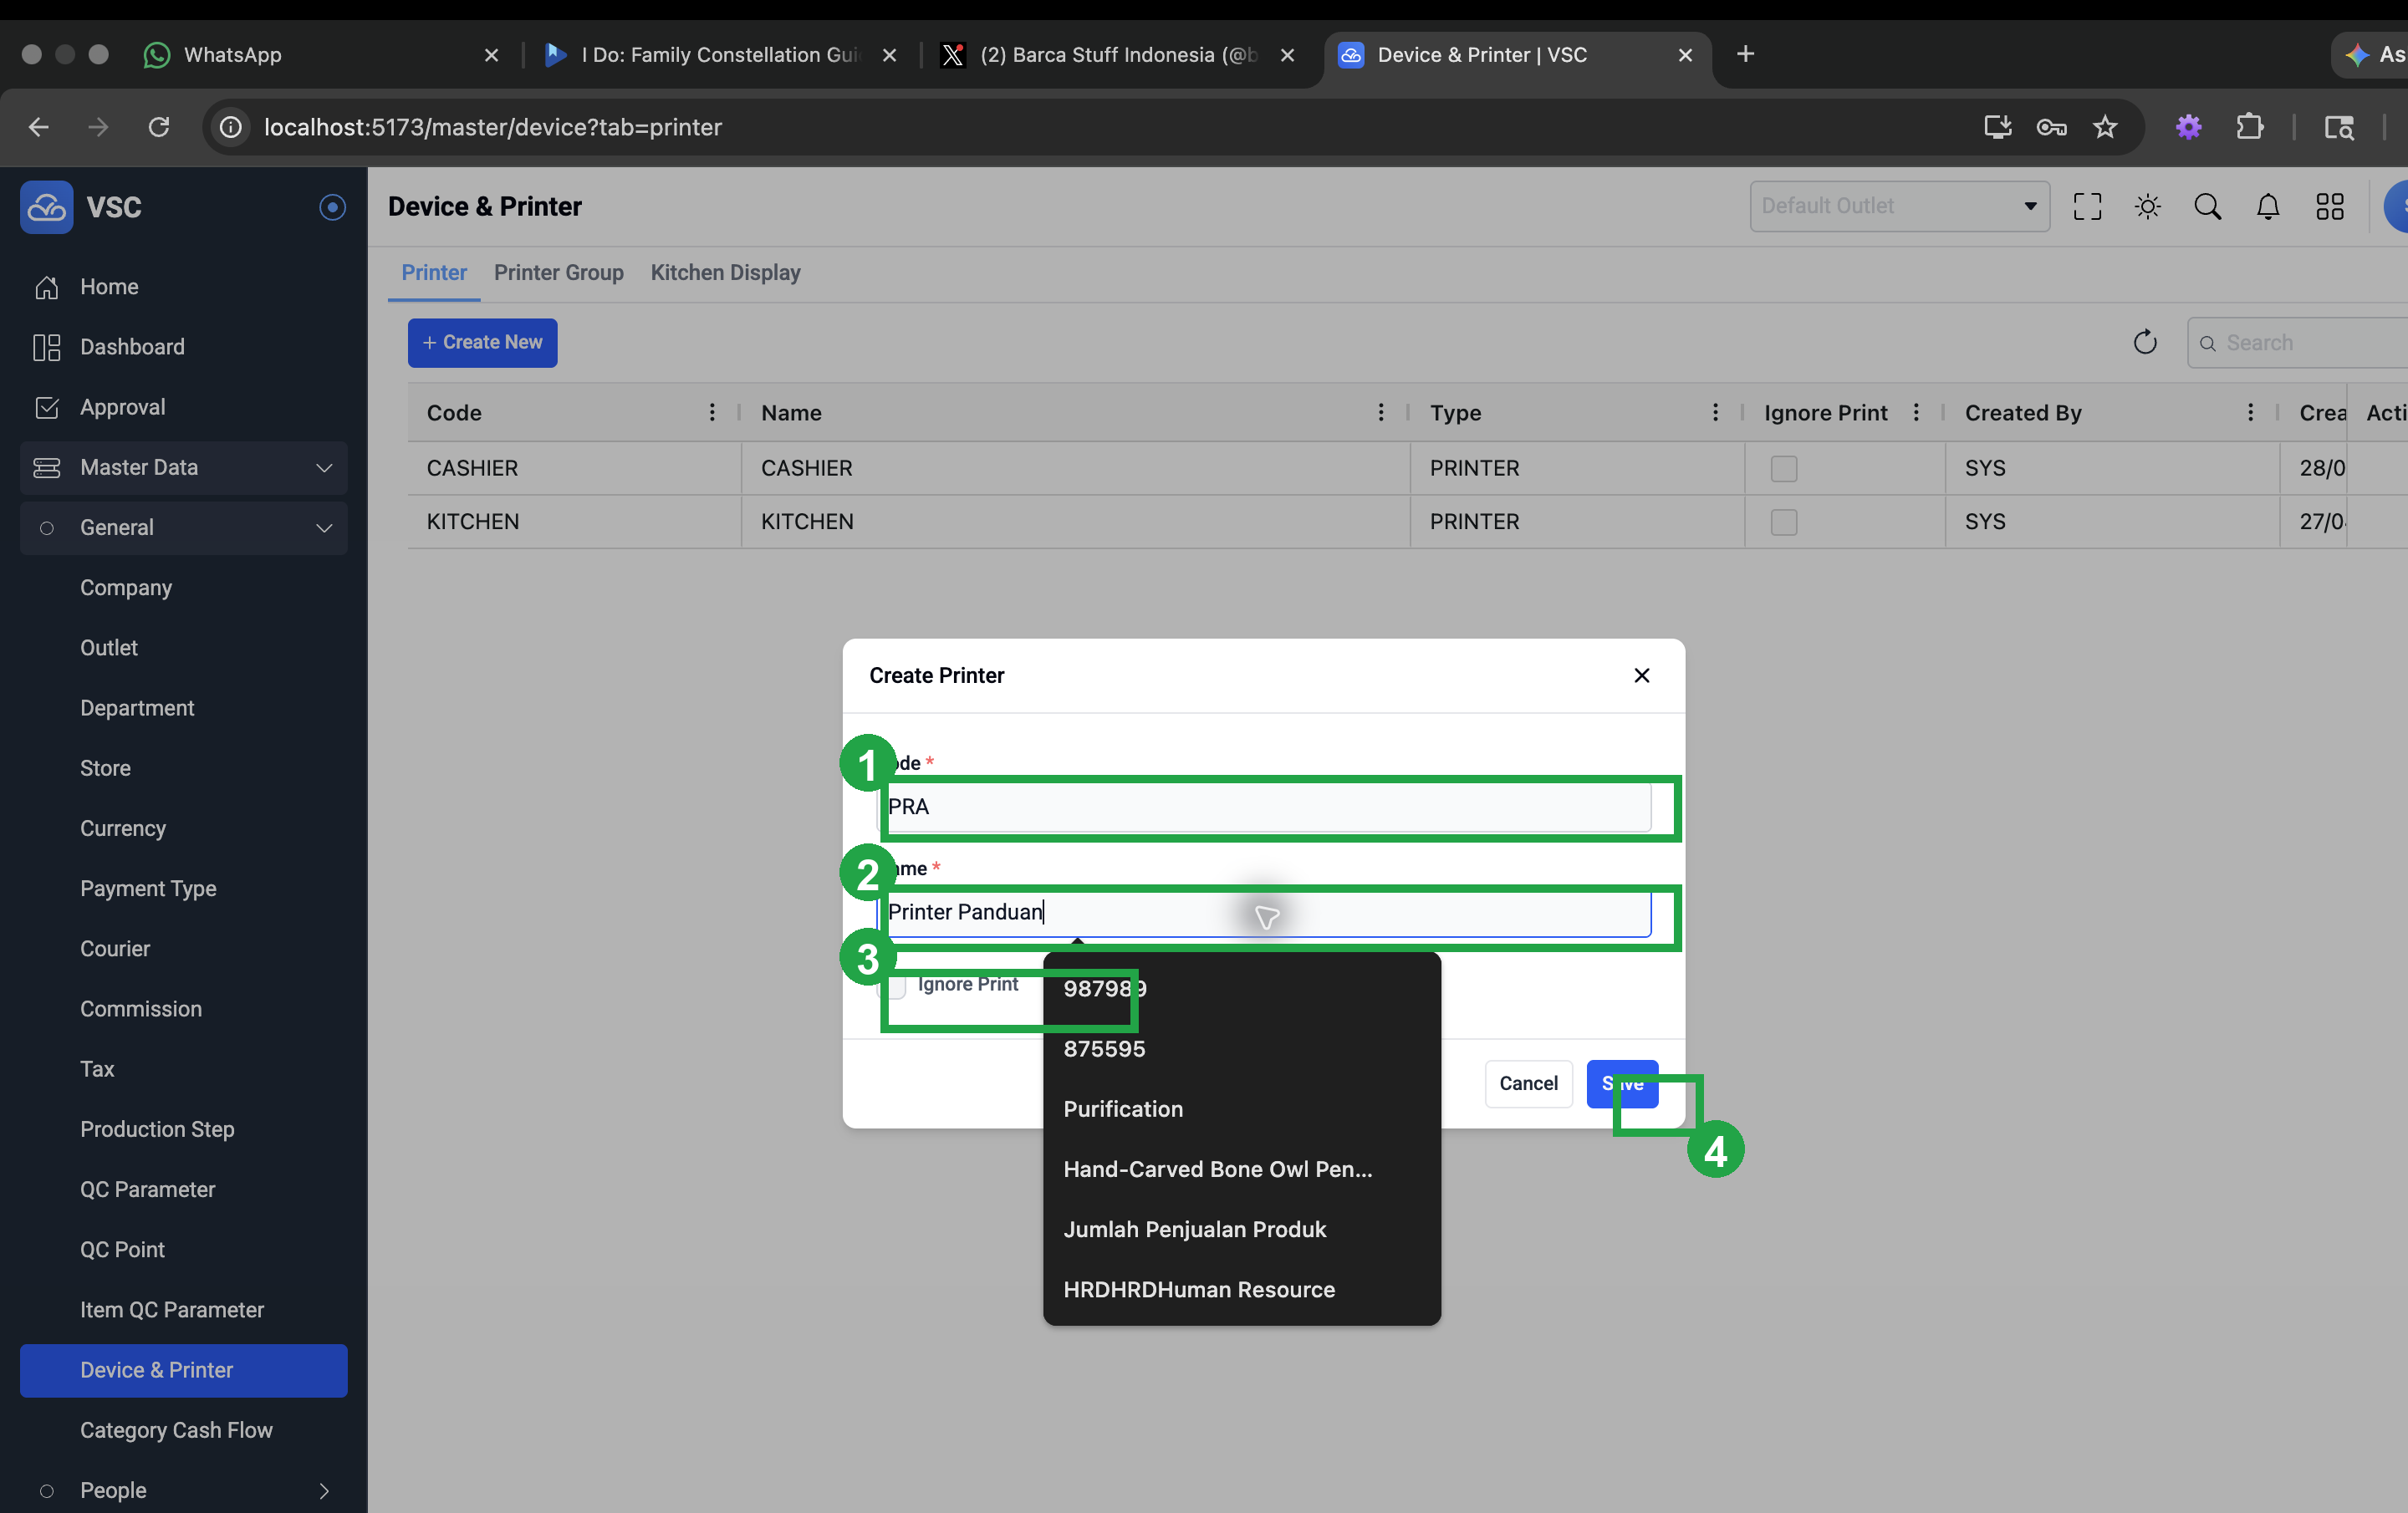Open Home from the sidebar

pyautogui.click(x=184, y=287)
